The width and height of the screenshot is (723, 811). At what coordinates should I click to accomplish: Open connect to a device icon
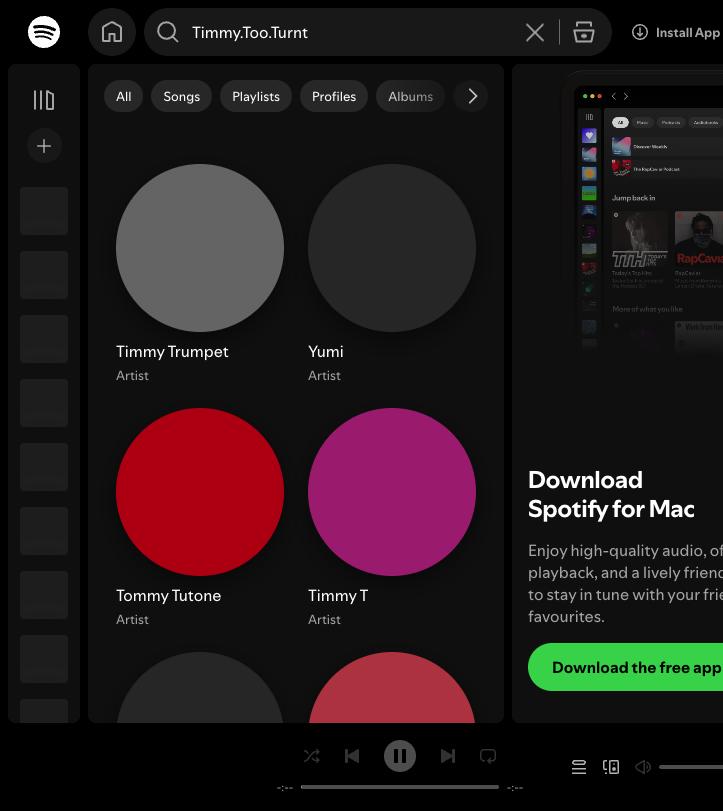pos(611,767)
